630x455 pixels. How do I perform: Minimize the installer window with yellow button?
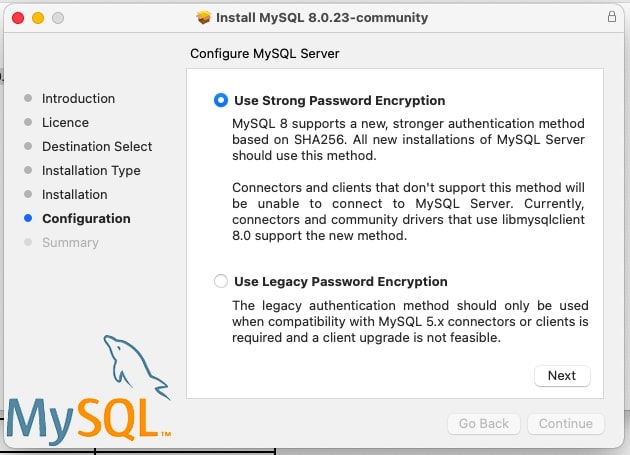pos(38,18)
